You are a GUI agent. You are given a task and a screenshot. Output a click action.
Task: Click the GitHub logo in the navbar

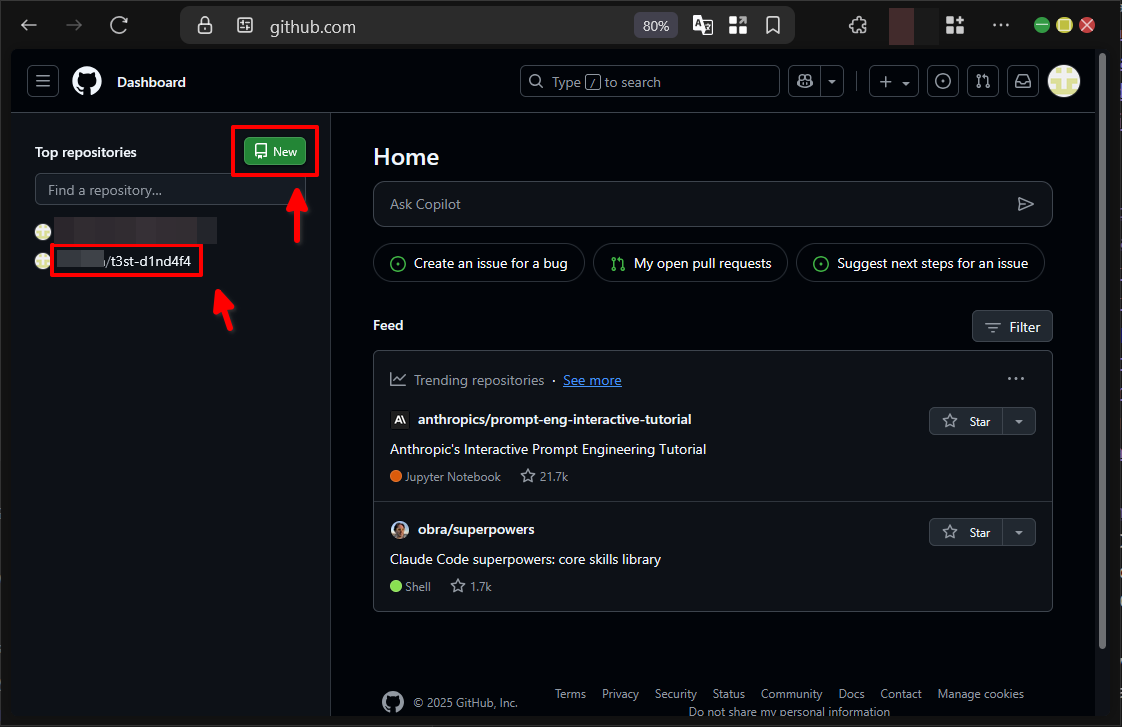86,81
